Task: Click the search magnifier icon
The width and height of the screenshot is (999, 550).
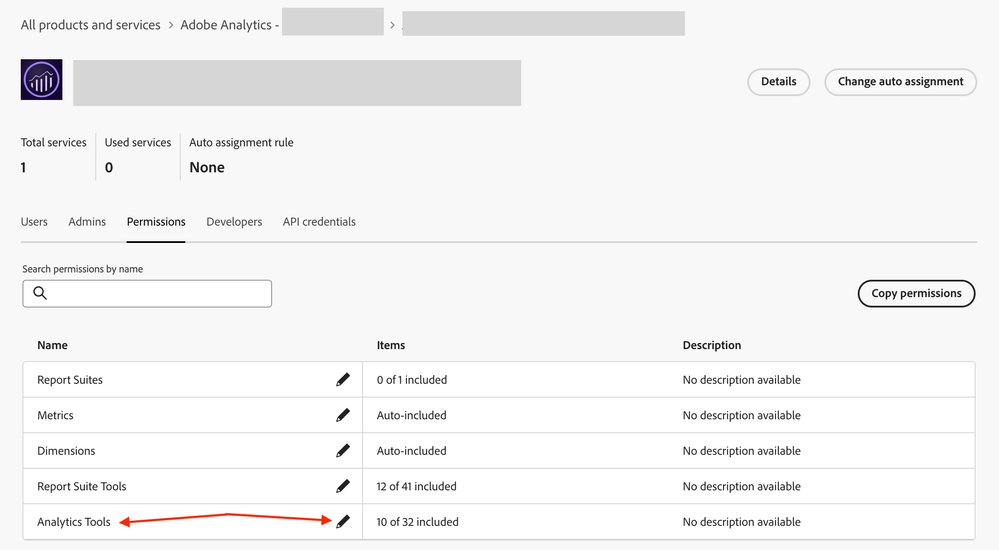Action: click(x=40, y=293)
